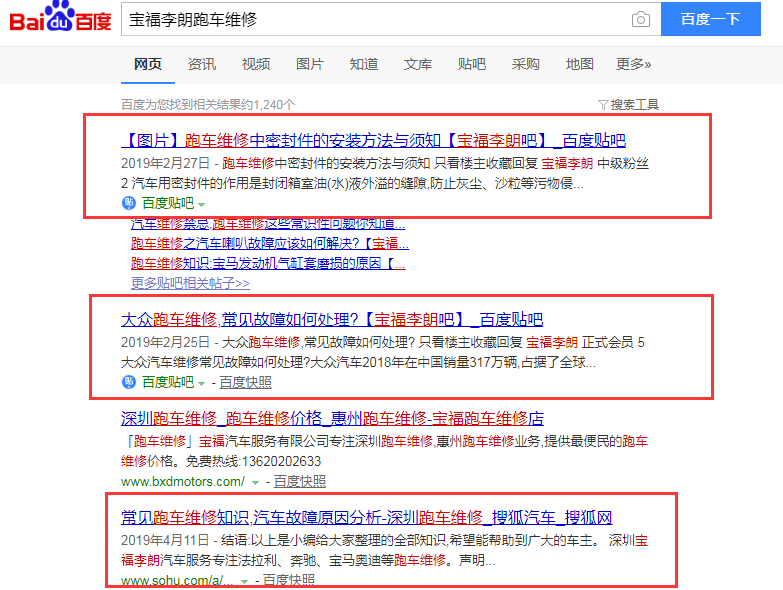Click the www.sohu.com/a/... URL
783x590 pixels.
(177, 581)
